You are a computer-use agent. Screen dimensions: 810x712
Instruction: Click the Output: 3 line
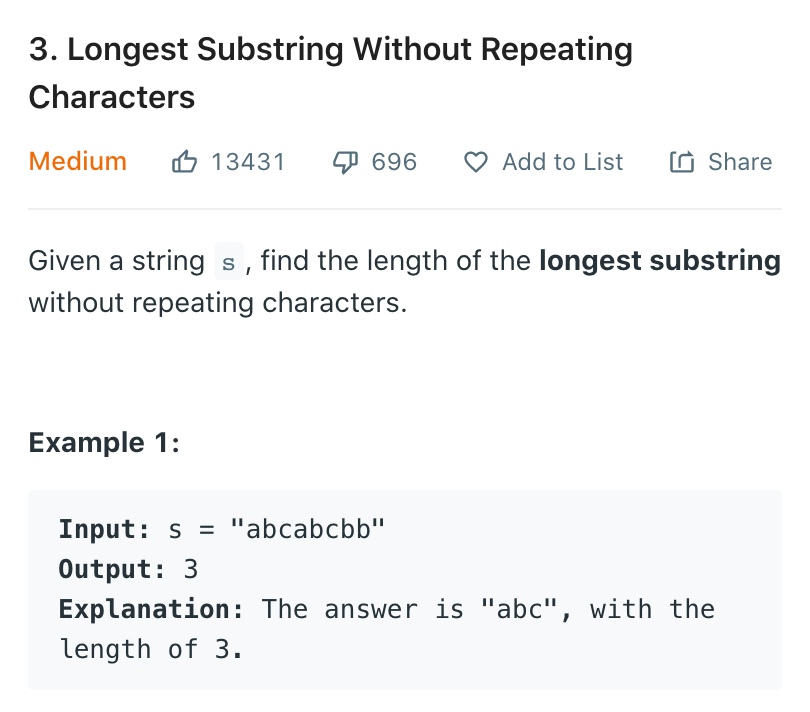[128, 569]
